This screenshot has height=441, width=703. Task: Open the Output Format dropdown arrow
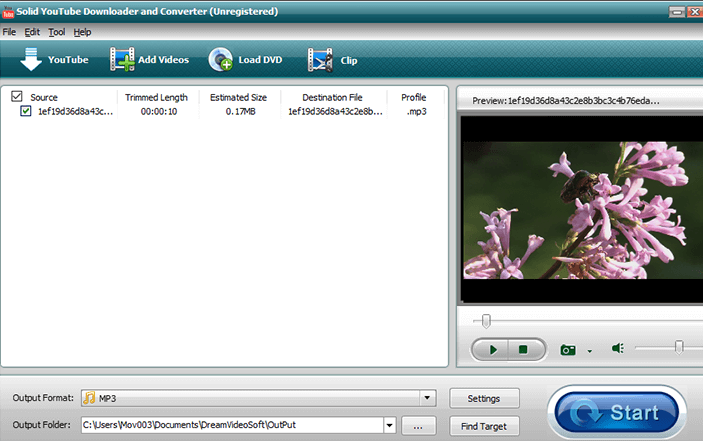click(427, 398)
